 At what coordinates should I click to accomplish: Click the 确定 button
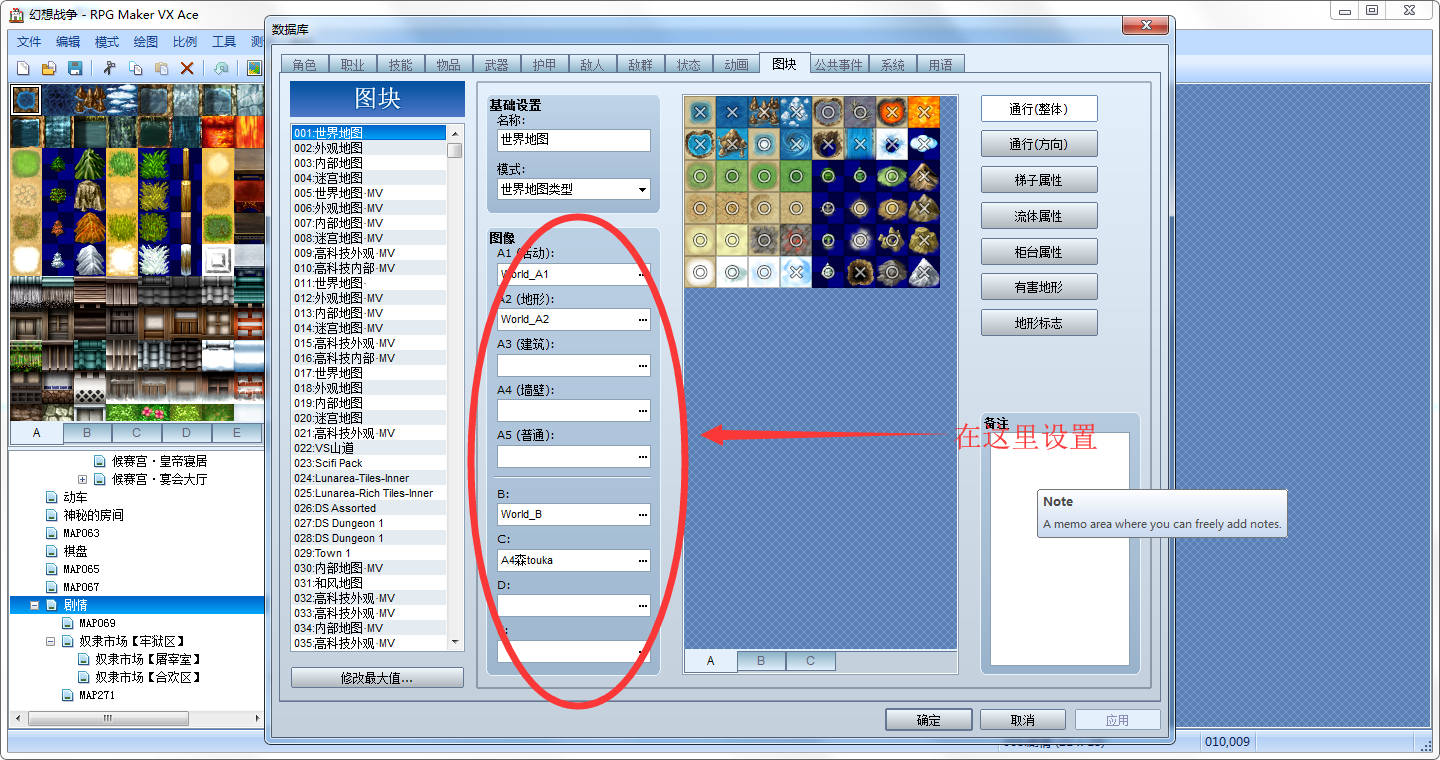coord(928,720)
